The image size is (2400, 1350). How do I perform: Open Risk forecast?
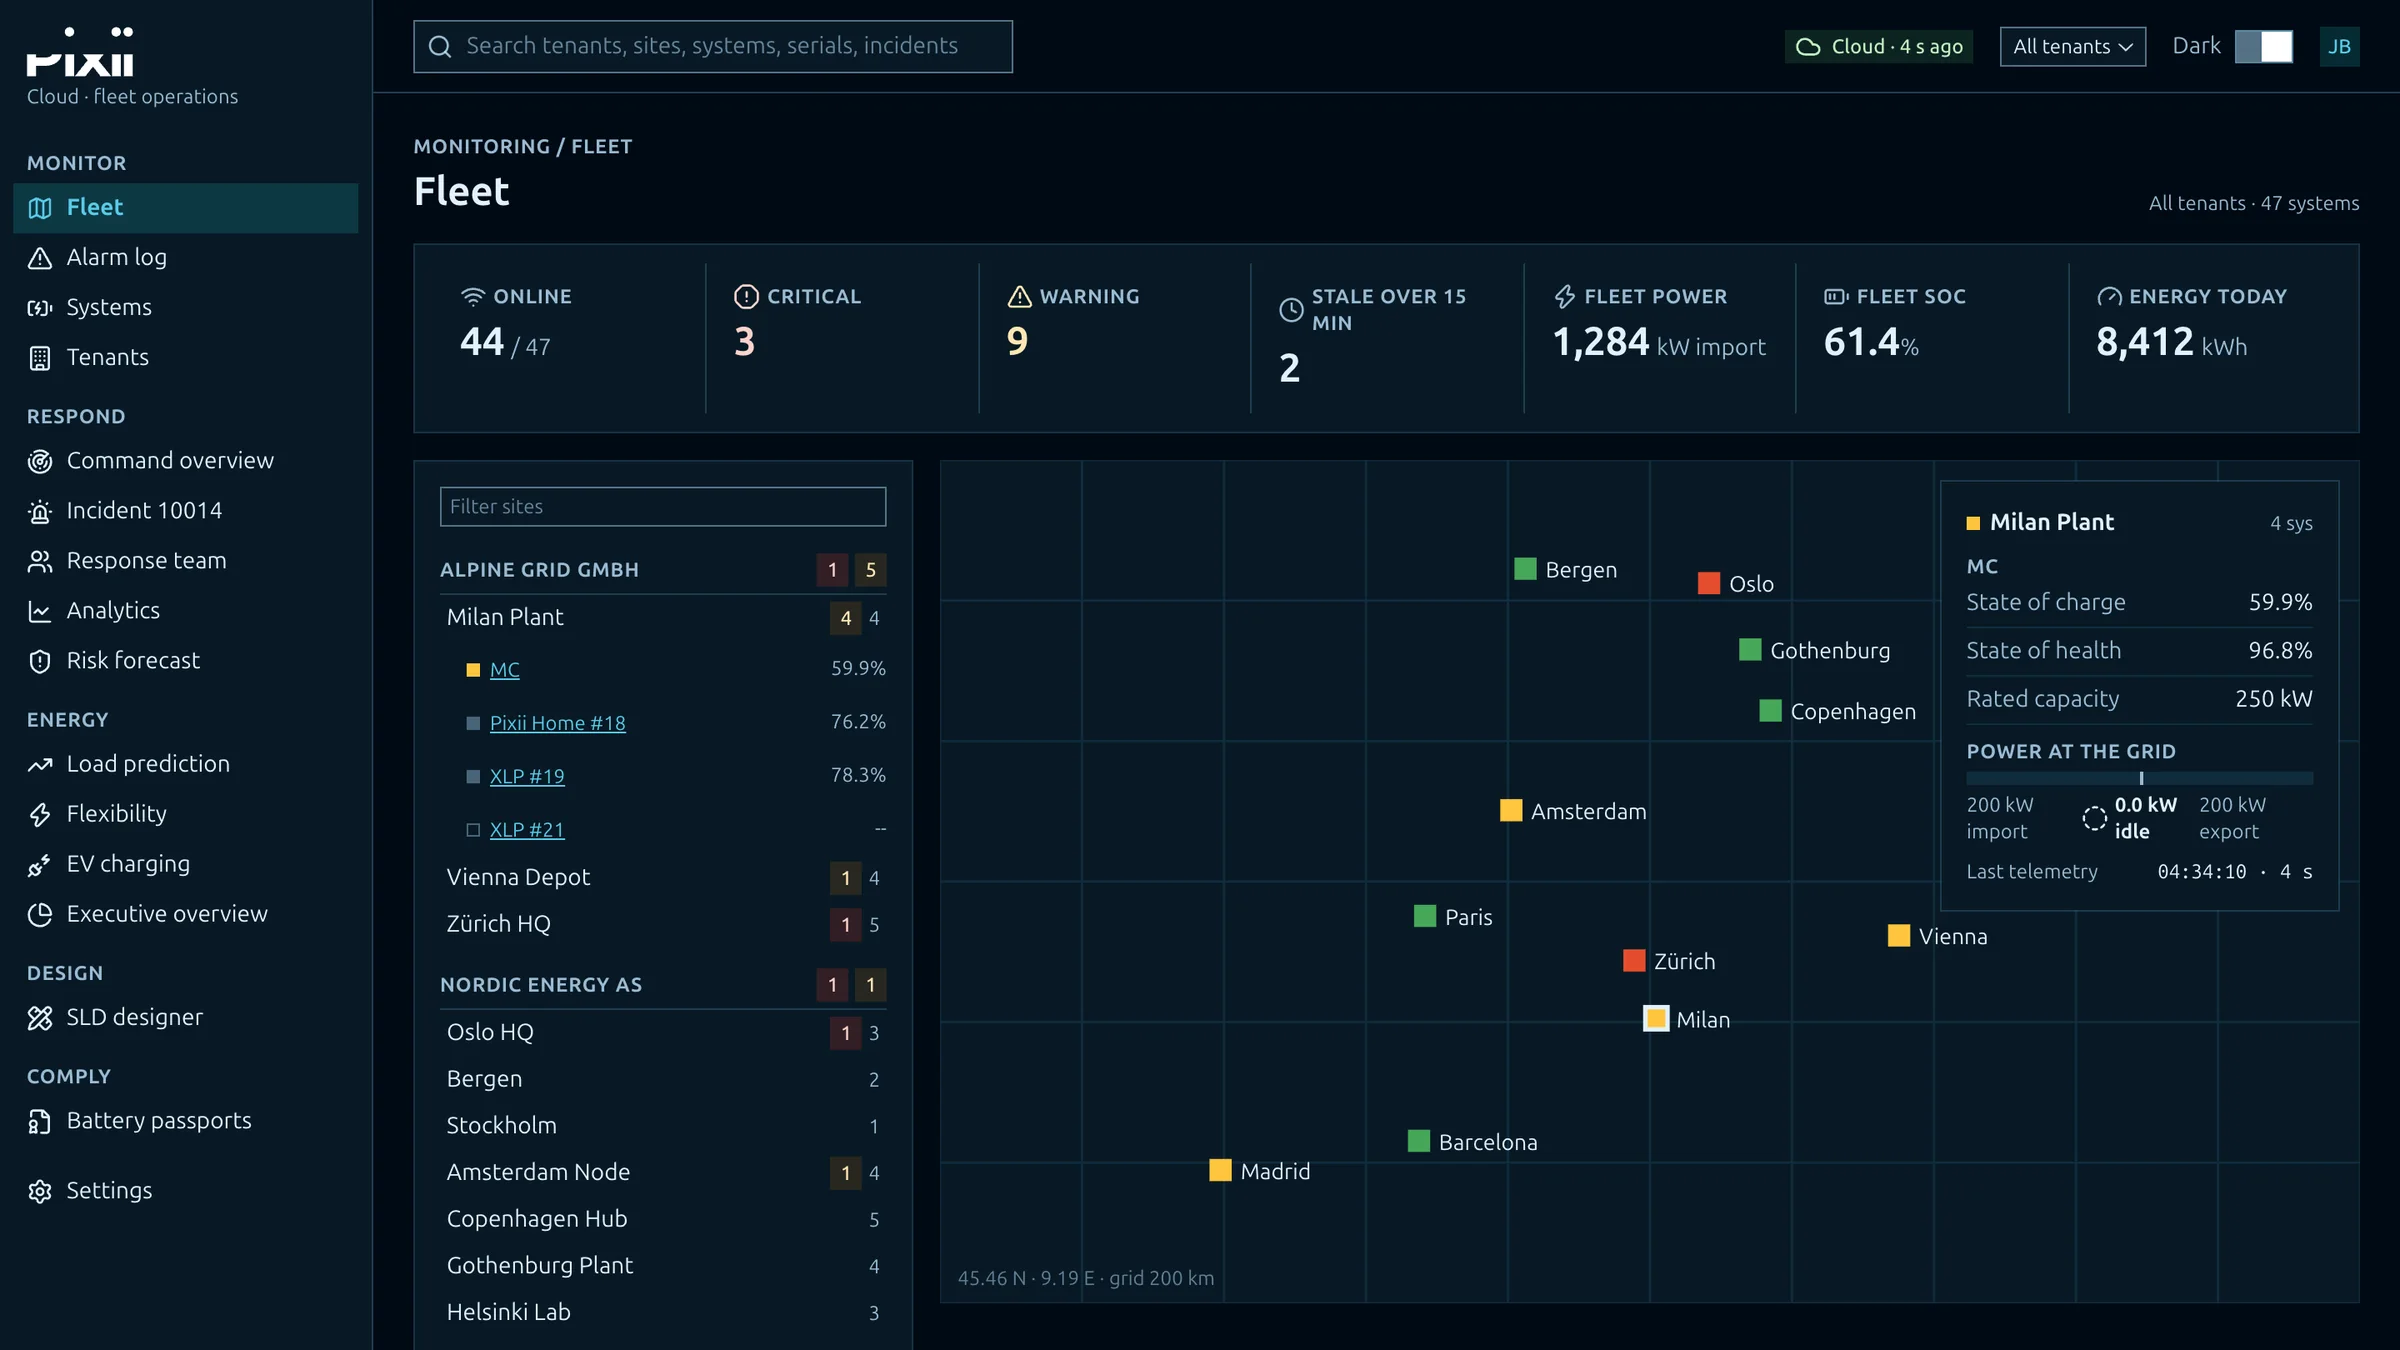coord(185,660)
